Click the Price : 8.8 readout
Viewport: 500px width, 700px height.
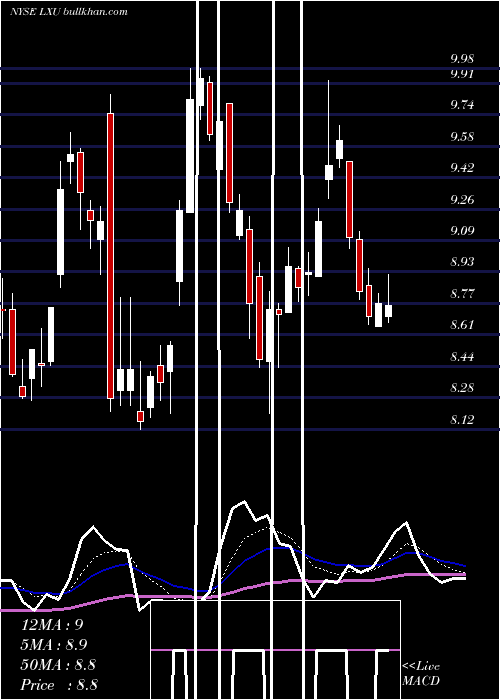click(x=59, y=685)
